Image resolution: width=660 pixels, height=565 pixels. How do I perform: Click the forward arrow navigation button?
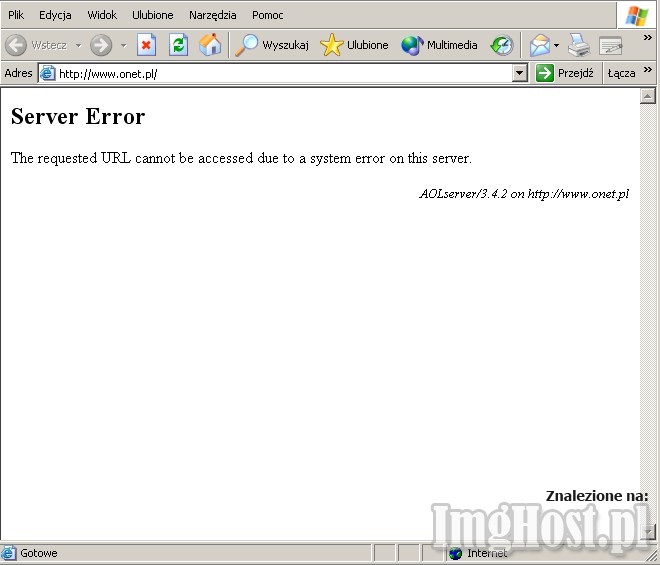pyautogui.click(x=101, y=45)
